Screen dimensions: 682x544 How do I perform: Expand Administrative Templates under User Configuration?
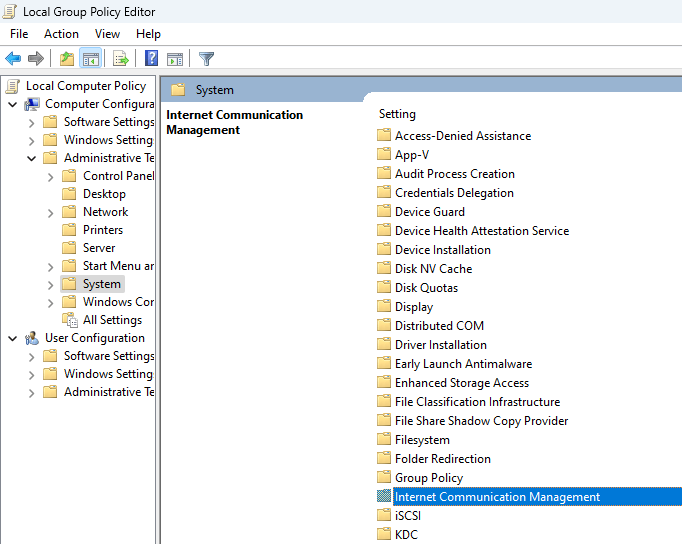click(x=31, y=393)
